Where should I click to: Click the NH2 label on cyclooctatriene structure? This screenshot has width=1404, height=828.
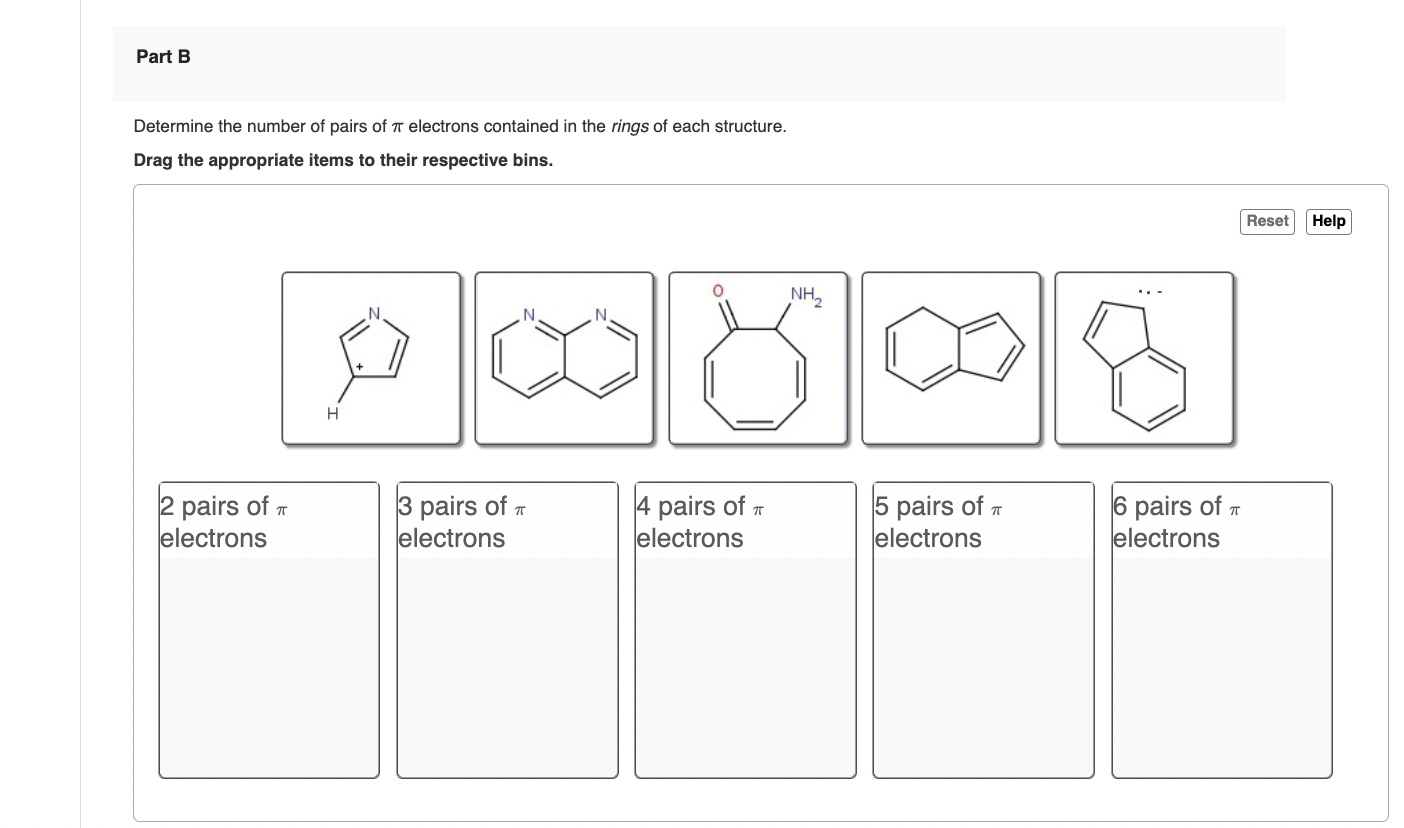tap(806, 295)
